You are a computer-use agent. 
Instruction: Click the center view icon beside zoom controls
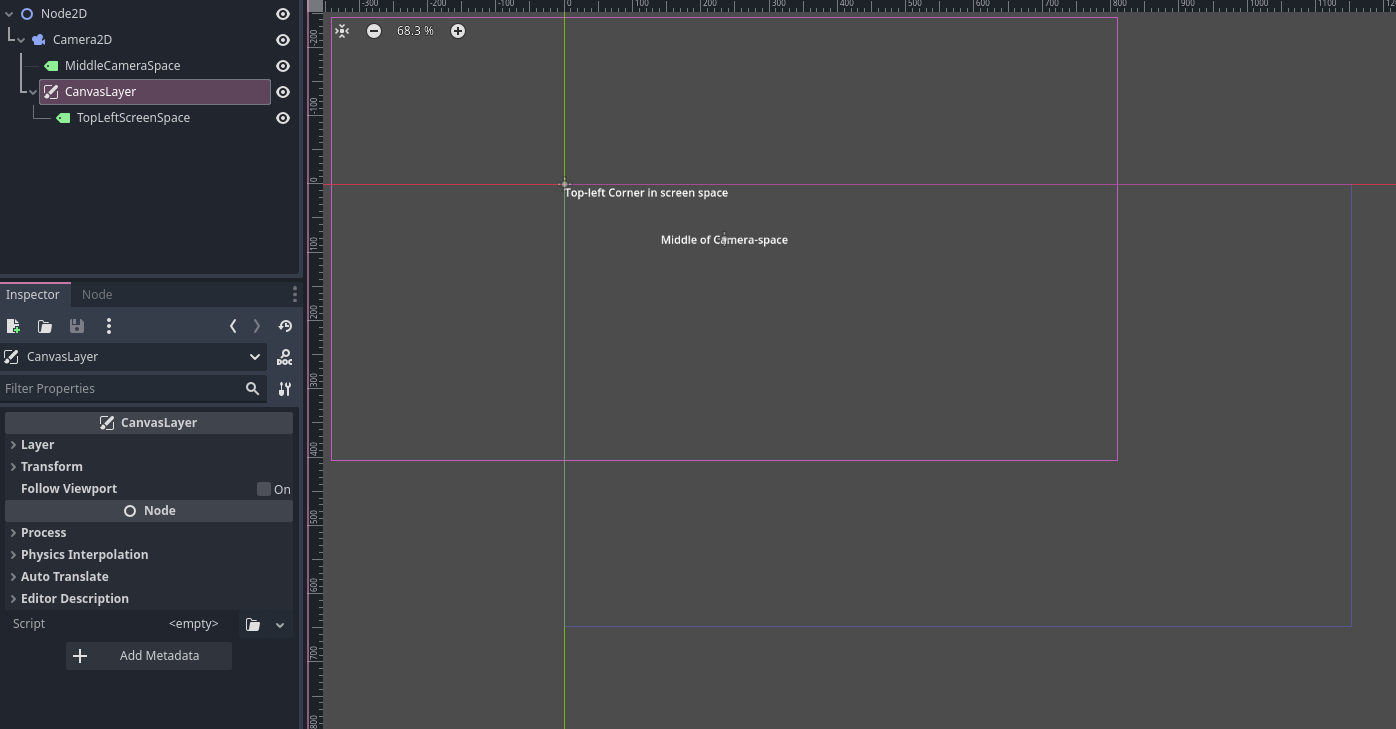click(342, 31)
